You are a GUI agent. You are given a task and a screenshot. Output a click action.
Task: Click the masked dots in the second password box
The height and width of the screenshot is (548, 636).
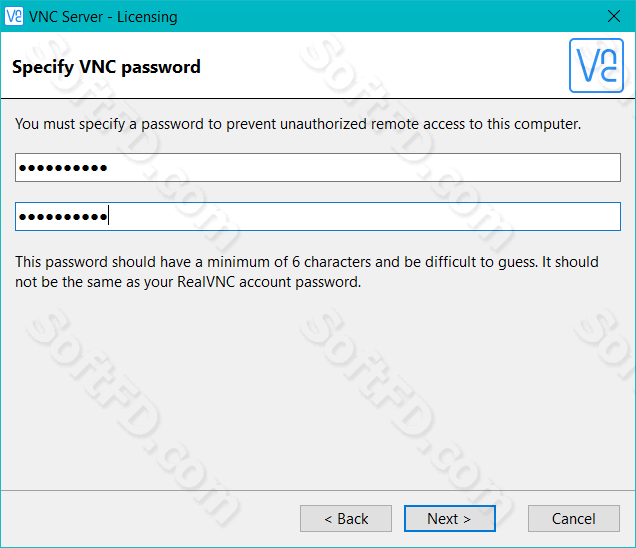tap(63, 217)
